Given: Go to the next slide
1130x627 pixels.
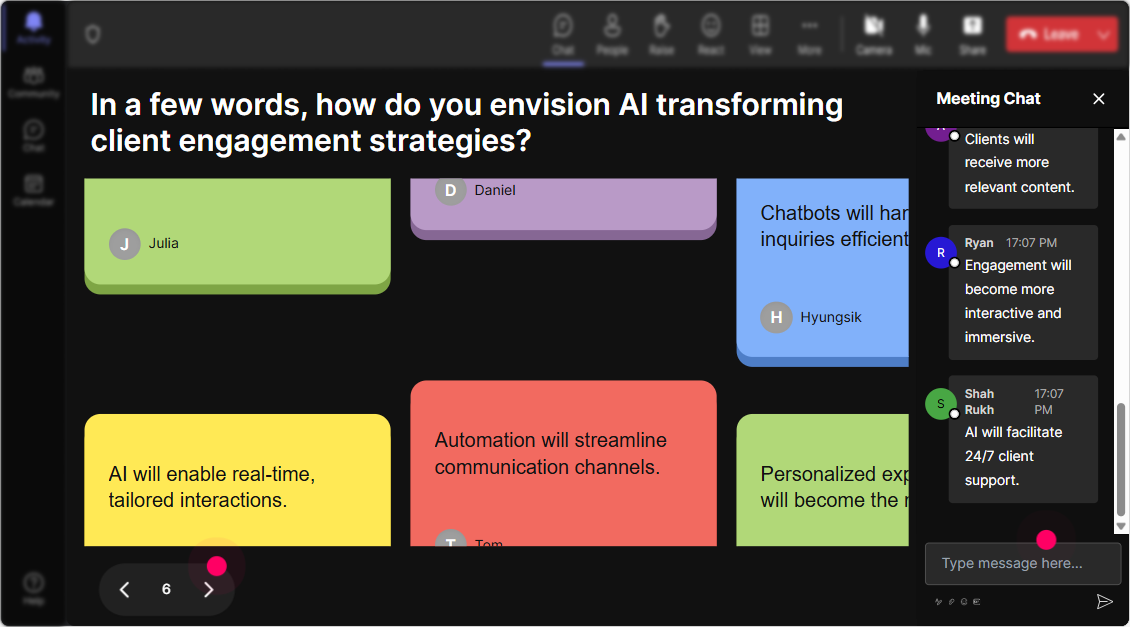Looking at the screenshot, I should click(x=208, y=590).
